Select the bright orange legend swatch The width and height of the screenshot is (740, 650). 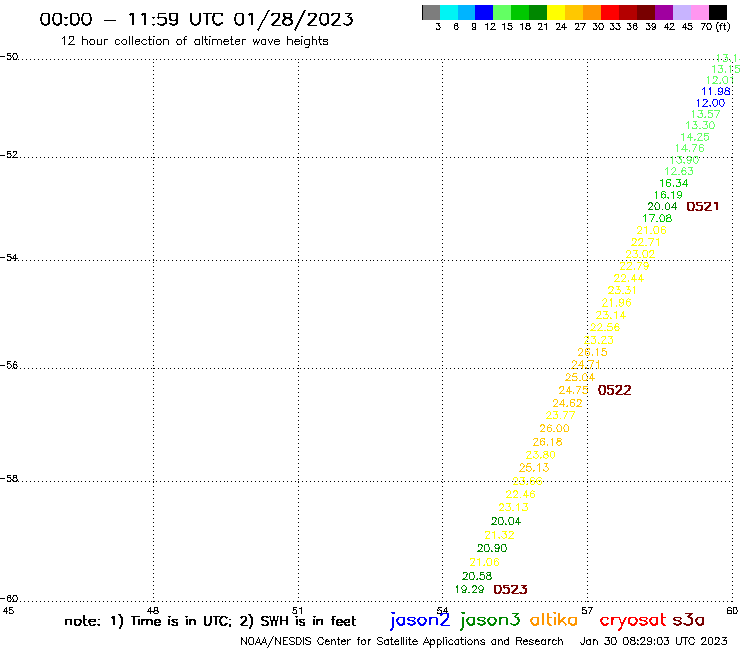coord(592,12)
